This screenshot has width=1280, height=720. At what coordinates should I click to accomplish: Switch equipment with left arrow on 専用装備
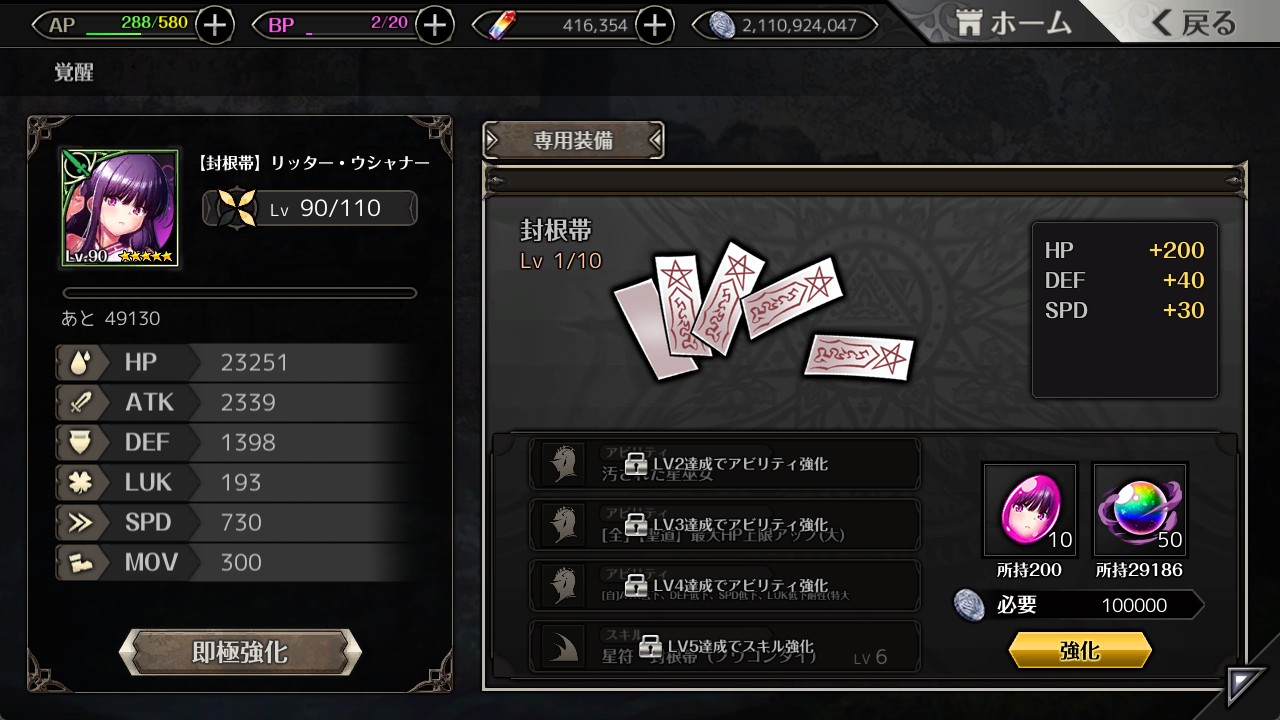tap(494, 141)
